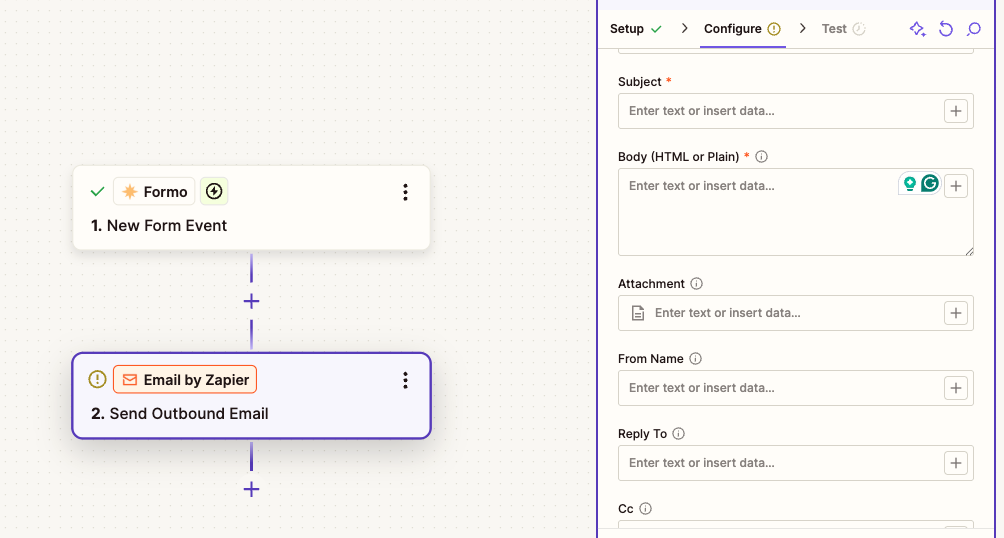The width and height of the screenshot is (1004, 538).
Task: Switch to the Setup tab
Action: 636,29
